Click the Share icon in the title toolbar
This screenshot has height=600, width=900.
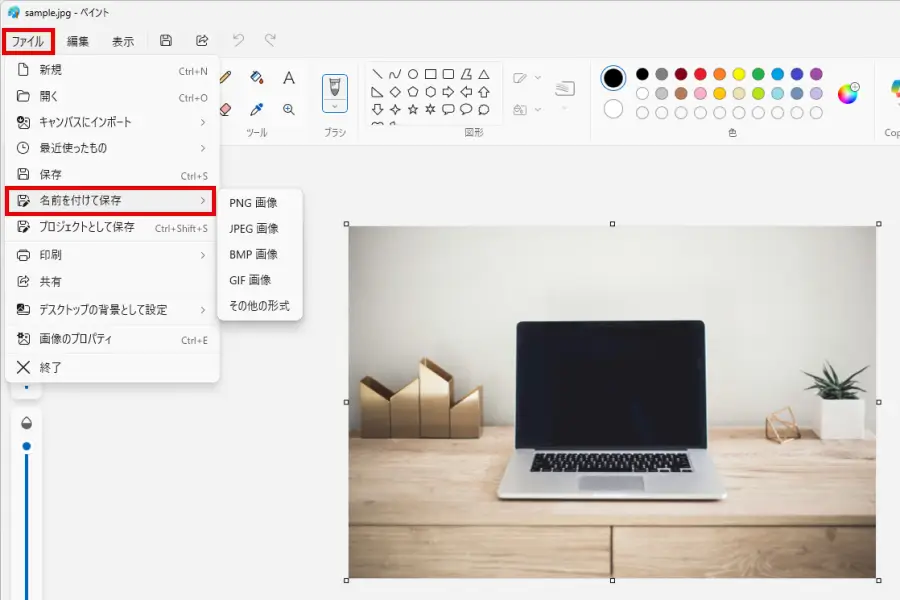coord(202,41)
